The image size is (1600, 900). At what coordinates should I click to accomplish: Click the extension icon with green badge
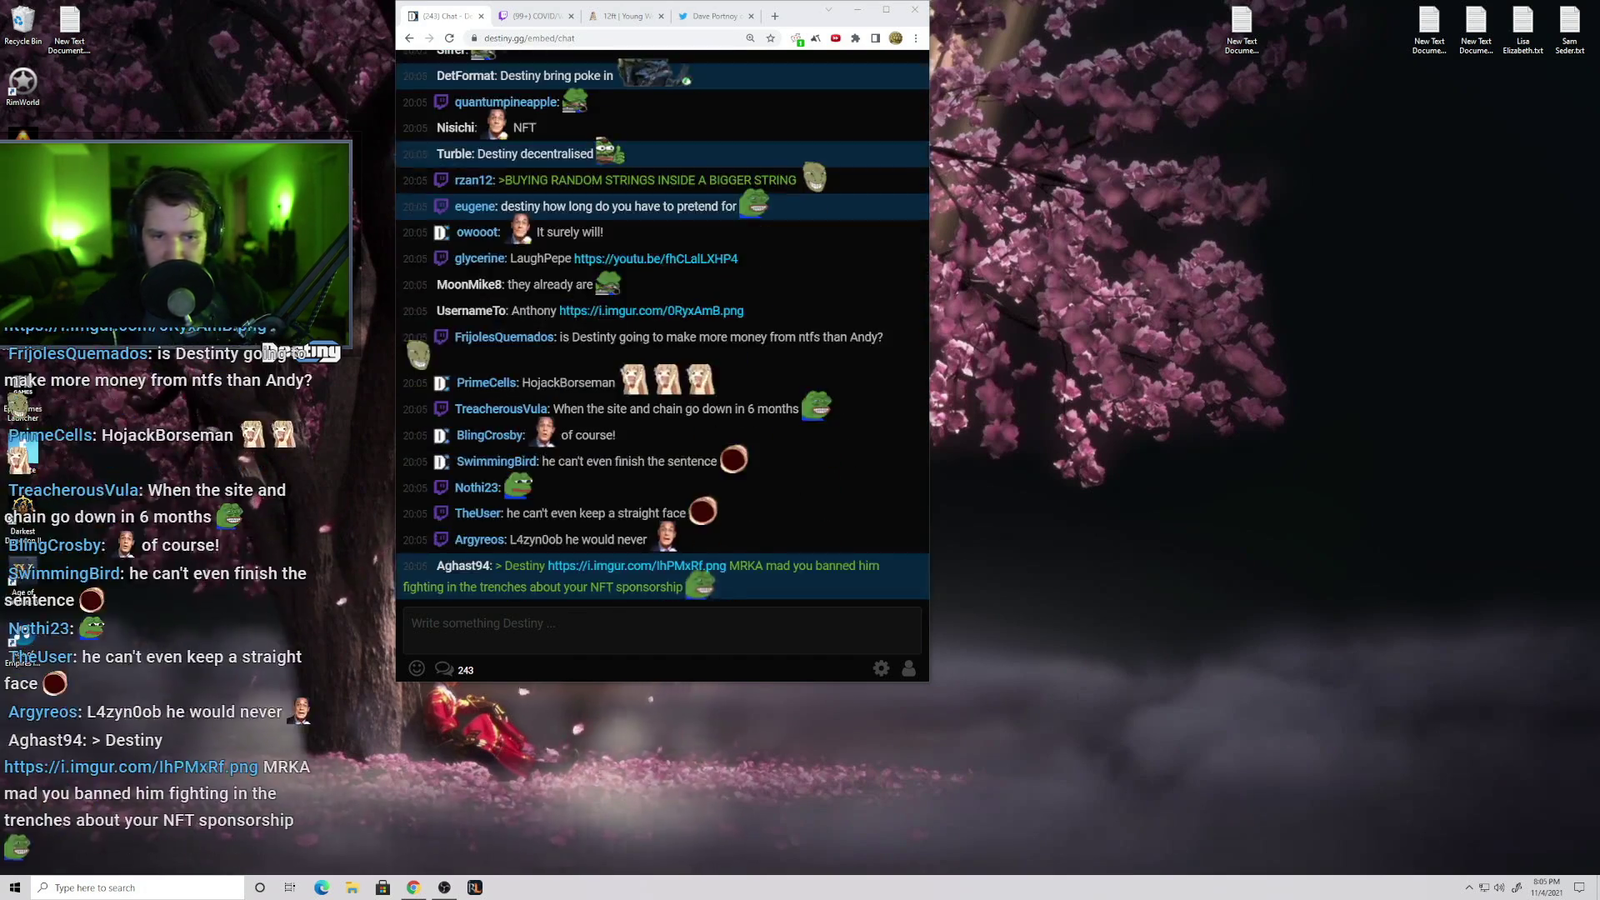click(x=797, y=39)
